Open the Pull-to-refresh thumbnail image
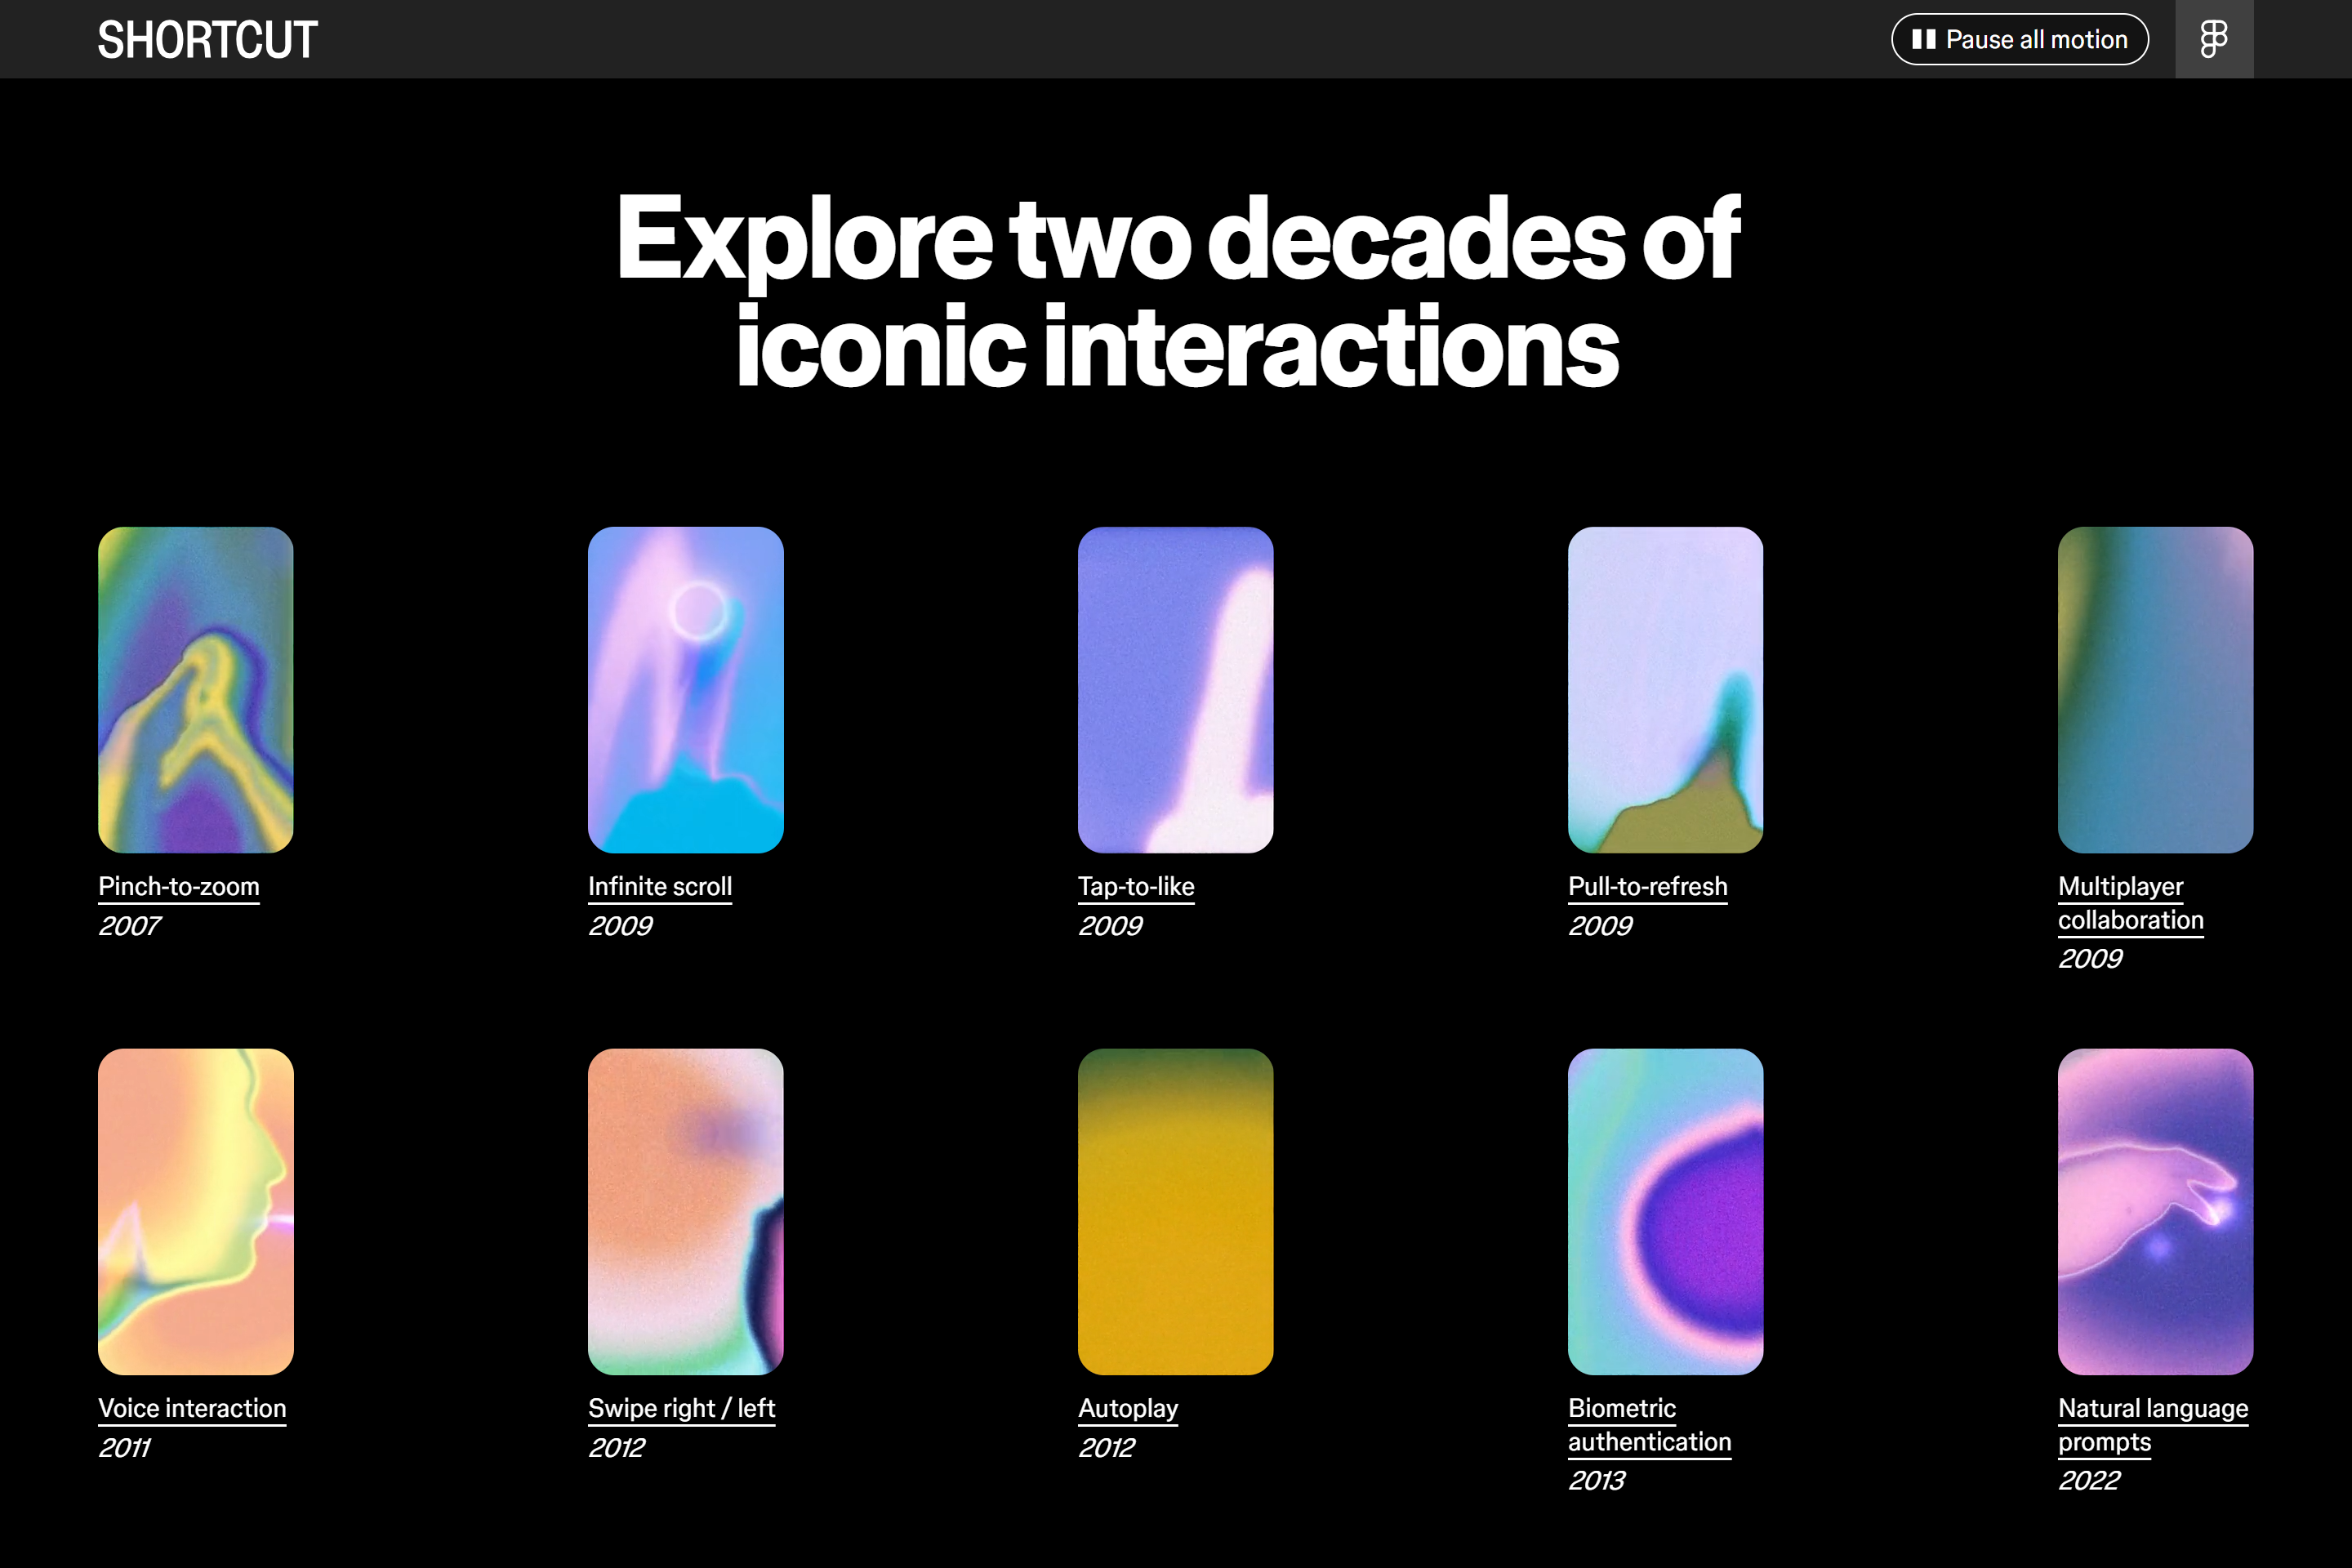 (x=1665, y=689)
